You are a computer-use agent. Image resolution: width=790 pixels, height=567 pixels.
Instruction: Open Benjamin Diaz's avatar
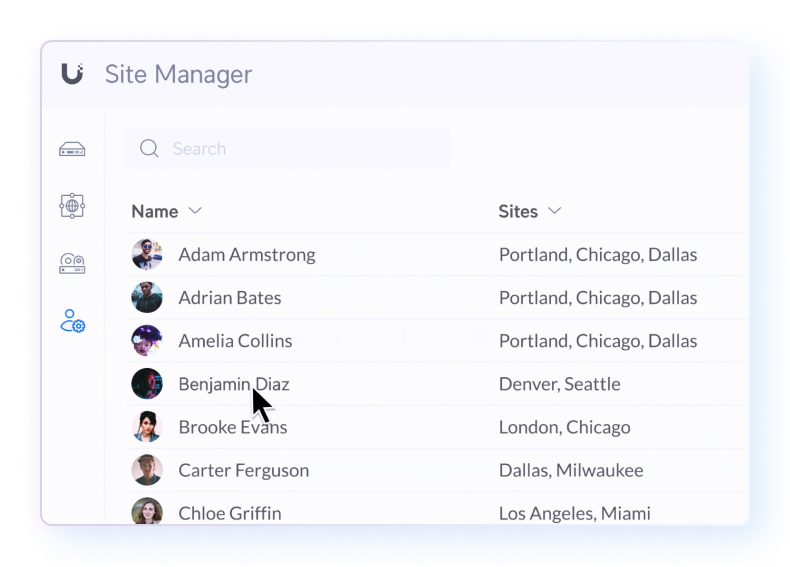click(147, 384)
